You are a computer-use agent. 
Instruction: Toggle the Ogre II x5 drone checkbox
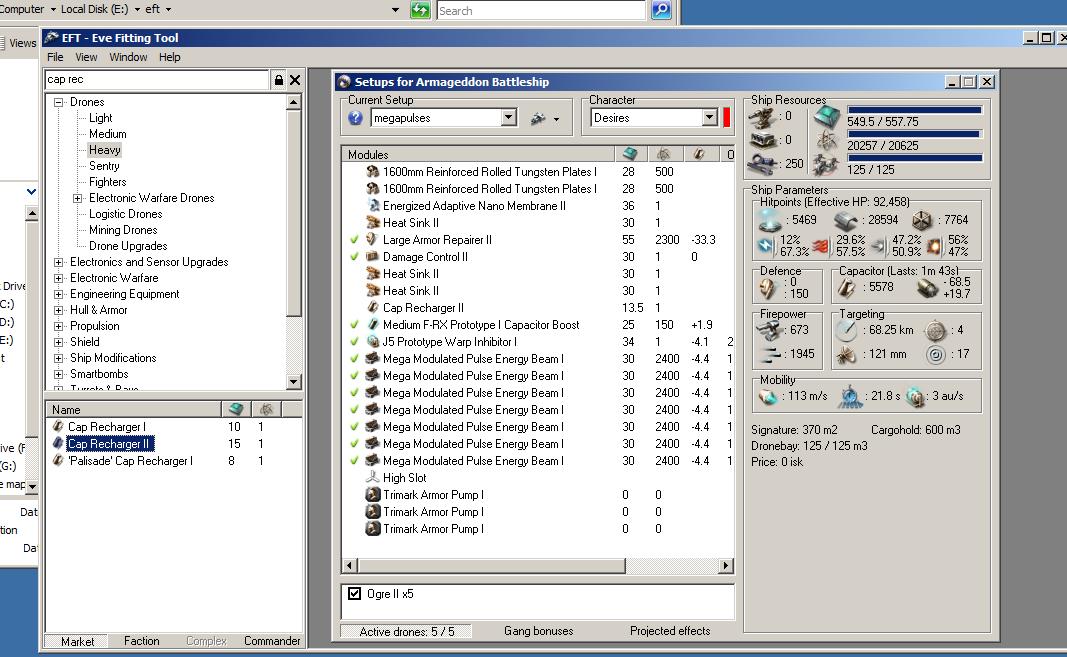pos(355,594)
